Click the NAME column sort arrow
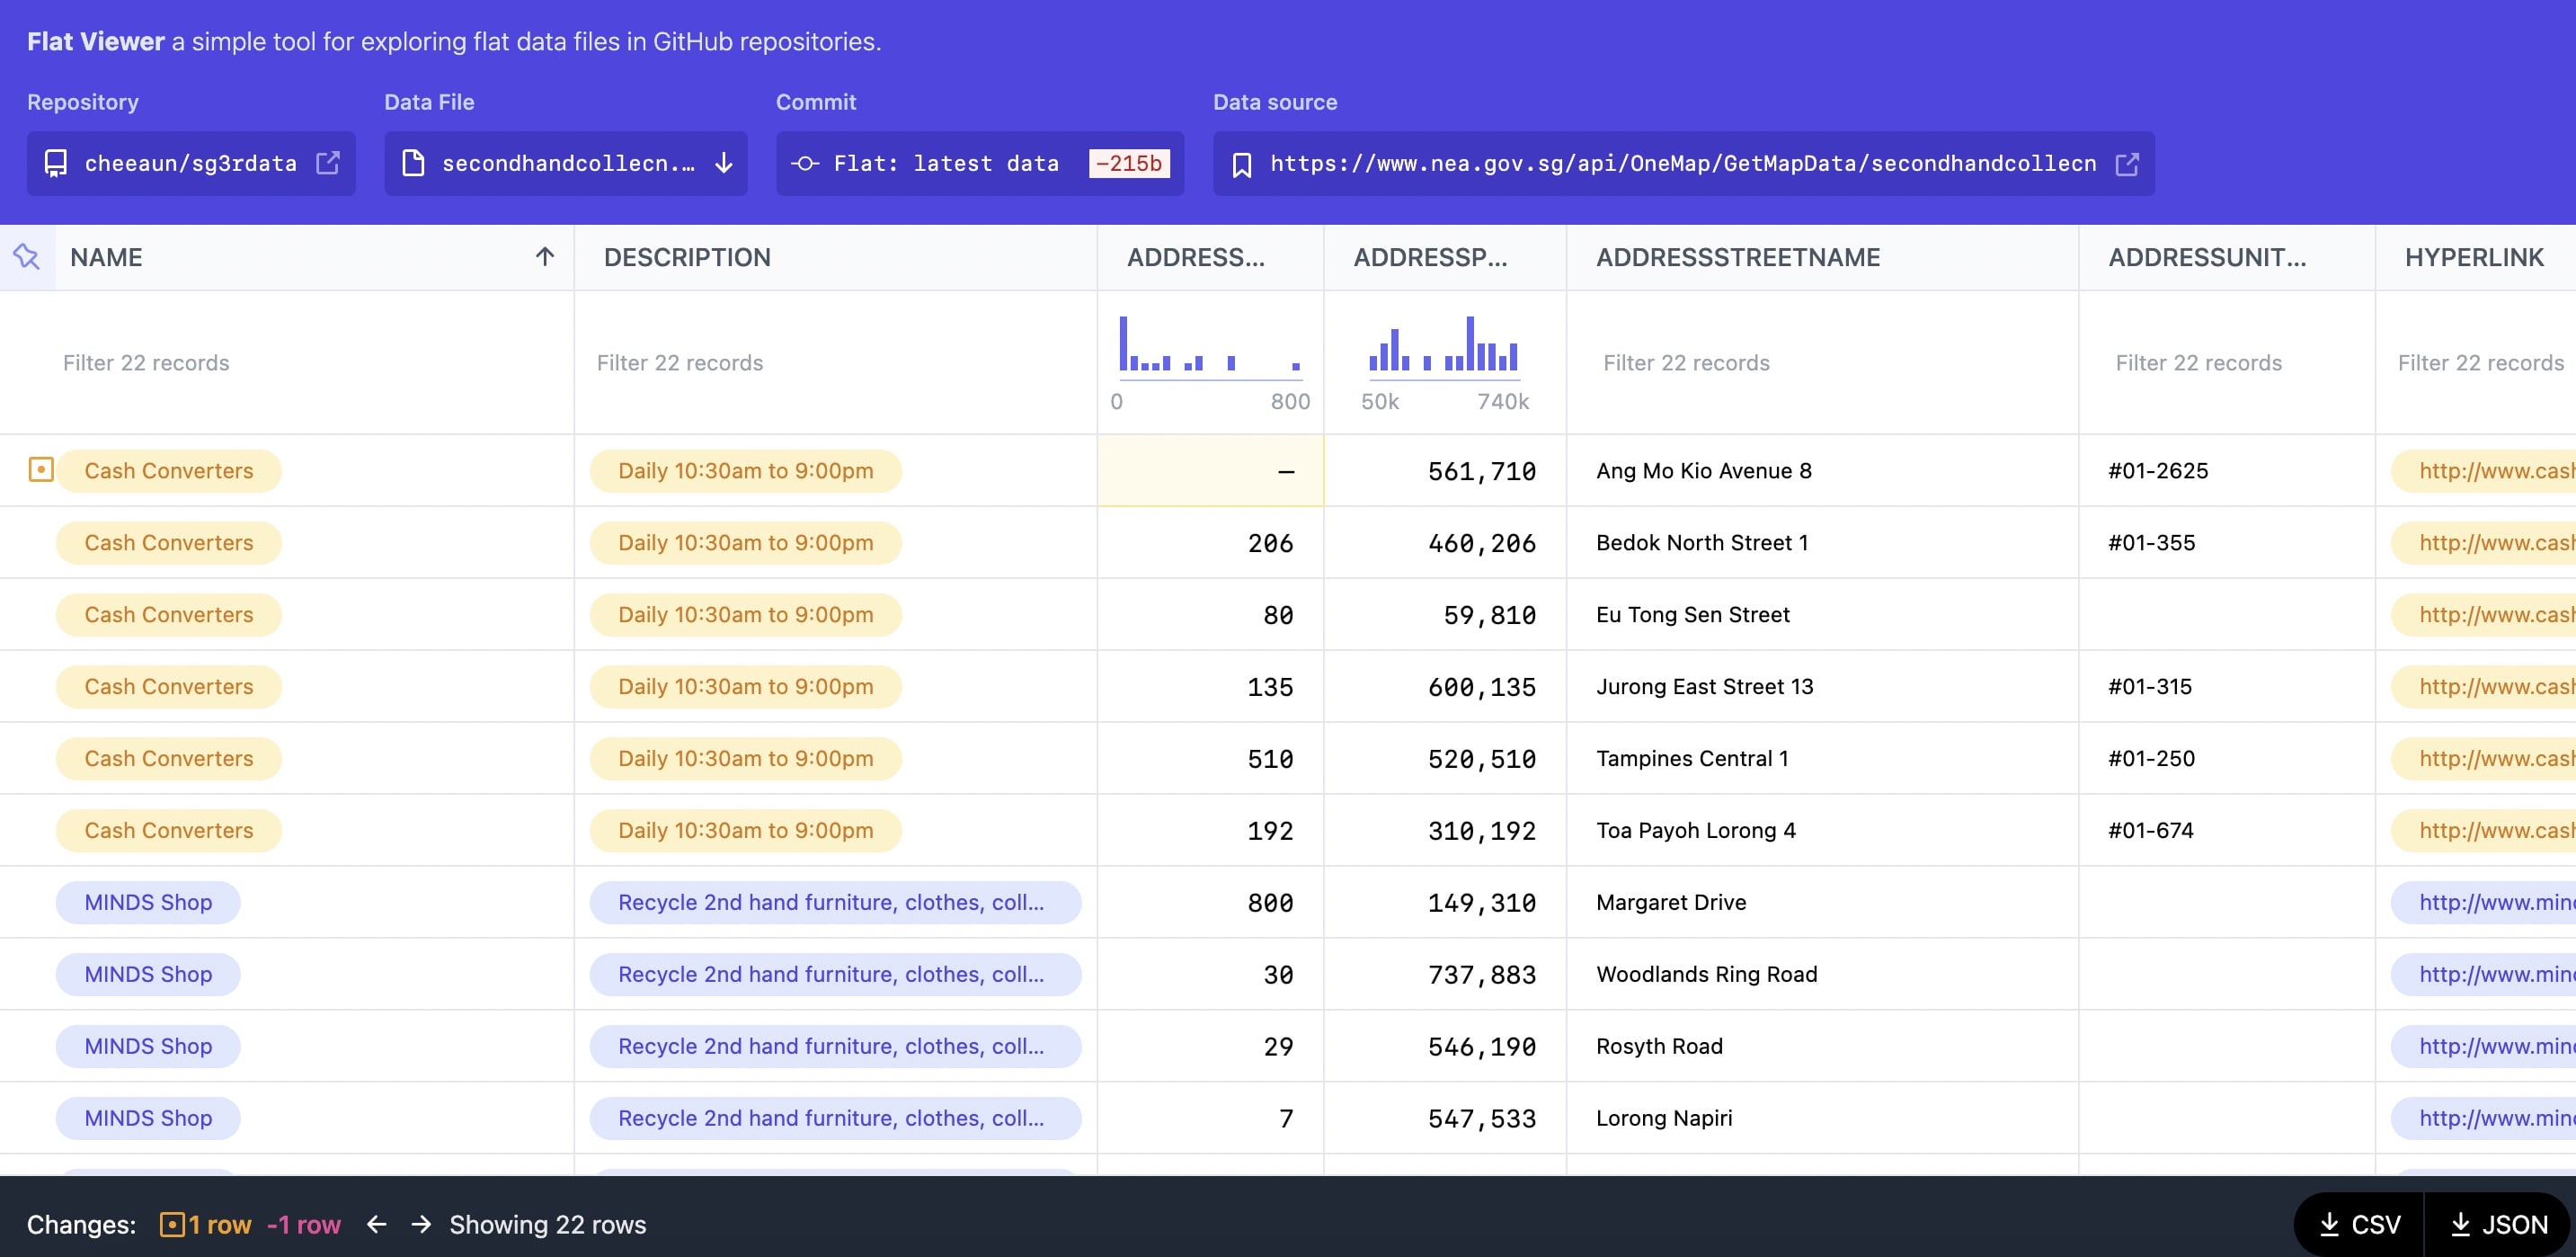 [544, 257]
